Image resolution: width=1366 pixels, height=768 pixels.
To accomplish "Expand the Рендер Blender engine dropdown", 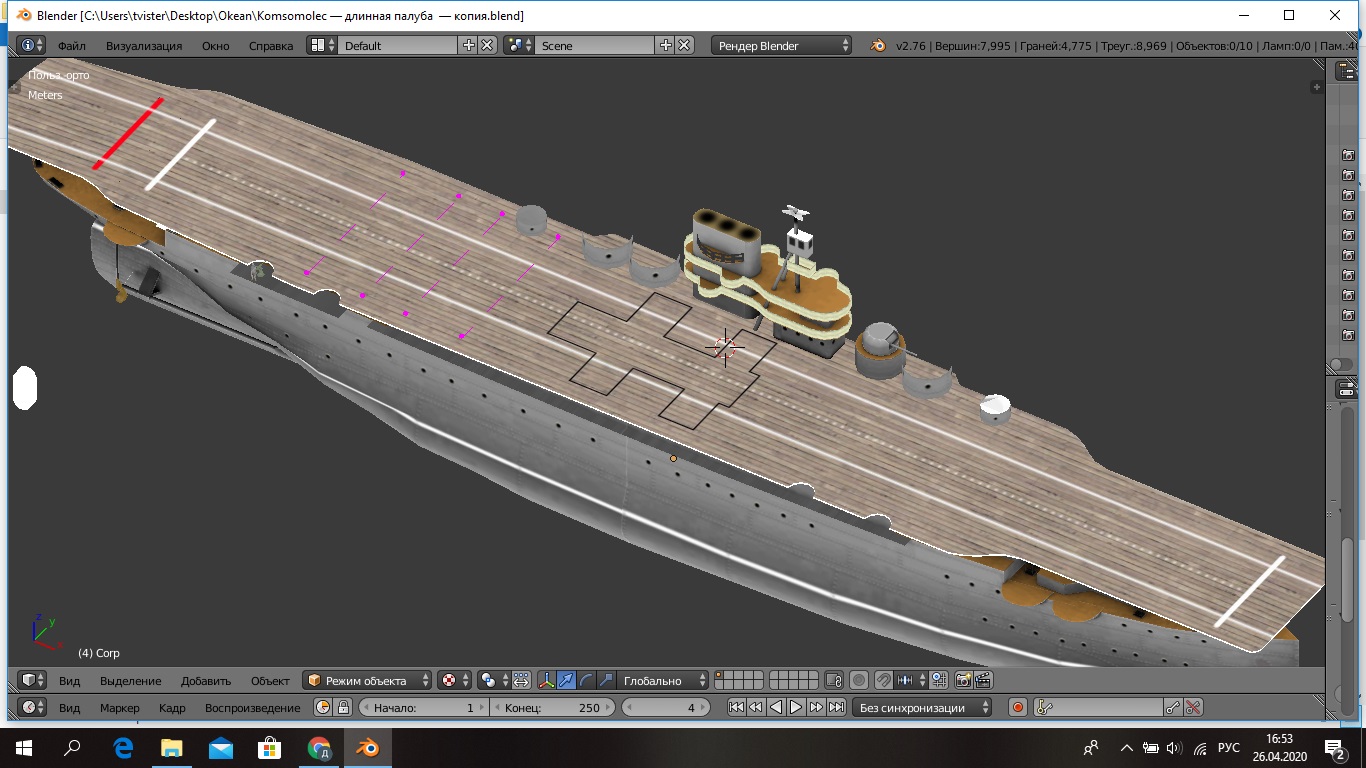I will click(782, 45).
